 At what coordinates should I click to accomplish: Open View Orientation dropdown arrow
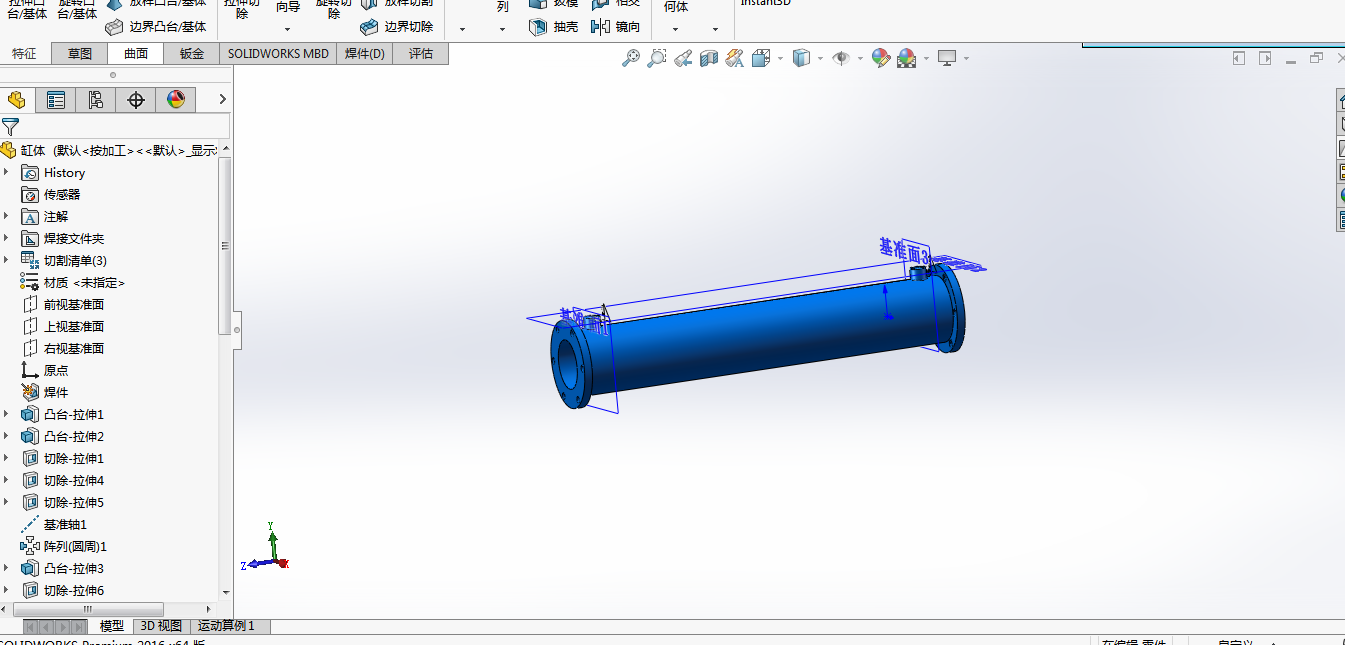tap(780, 58)
